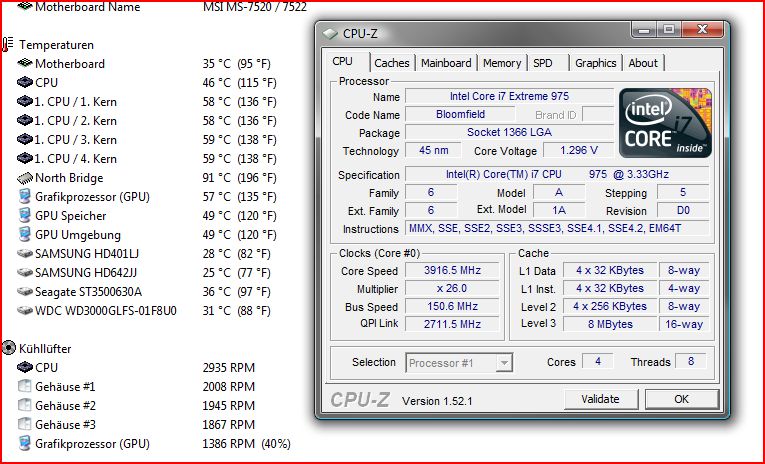The width and height of the screenshot is (765, 464).
Task: Click the CPU-Z title bar chip icon
Action: (x=330, y=34)
